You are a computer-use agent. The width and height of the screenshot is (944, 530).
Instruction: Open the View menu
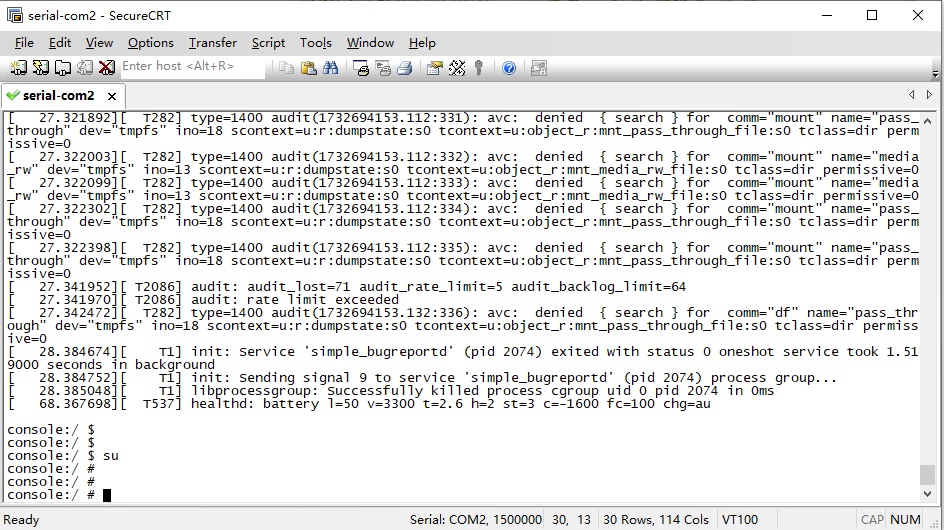tap(99, 43)
